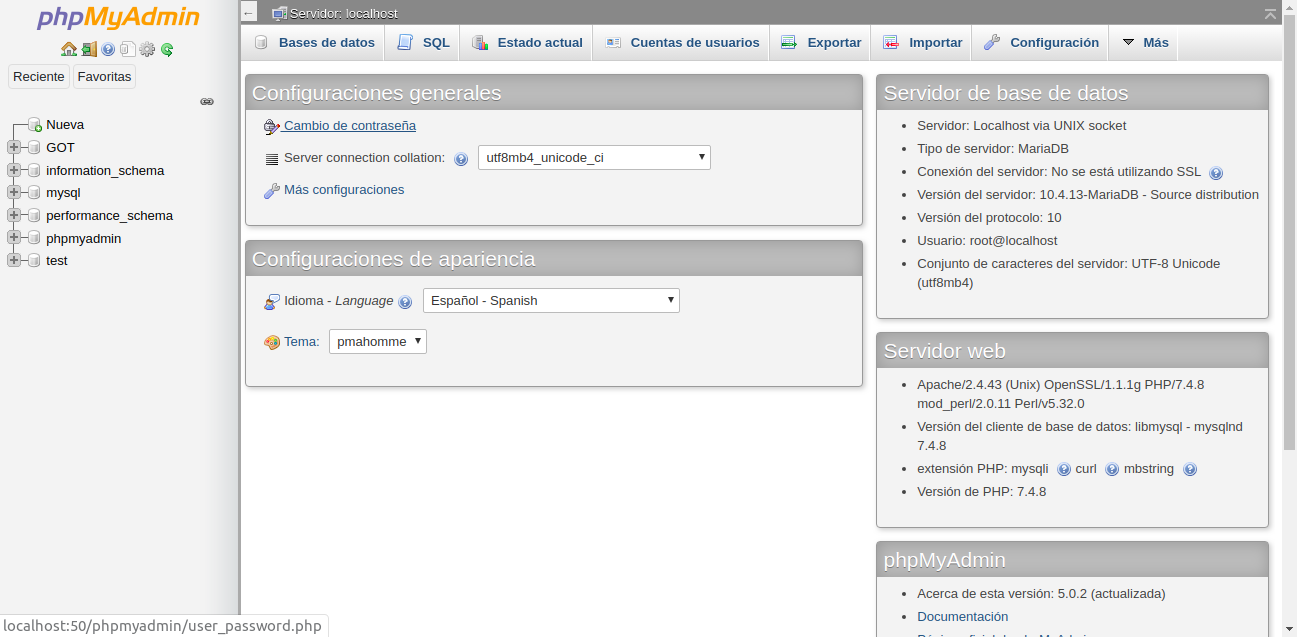Click the Nueva new-database icon
Screen dimensions: 1297x637
click(34, 125)
